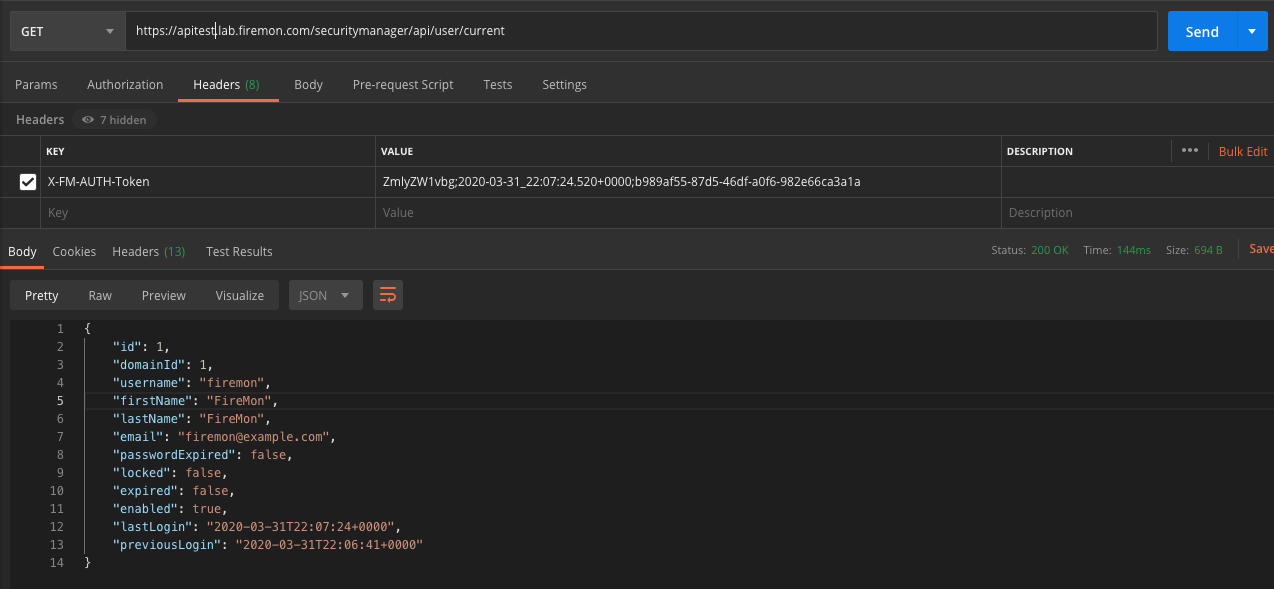The image size is (1274, 589).
Task: Click the "username": "firemon" line
Action: pyautogui.click(x=192, y=383)
